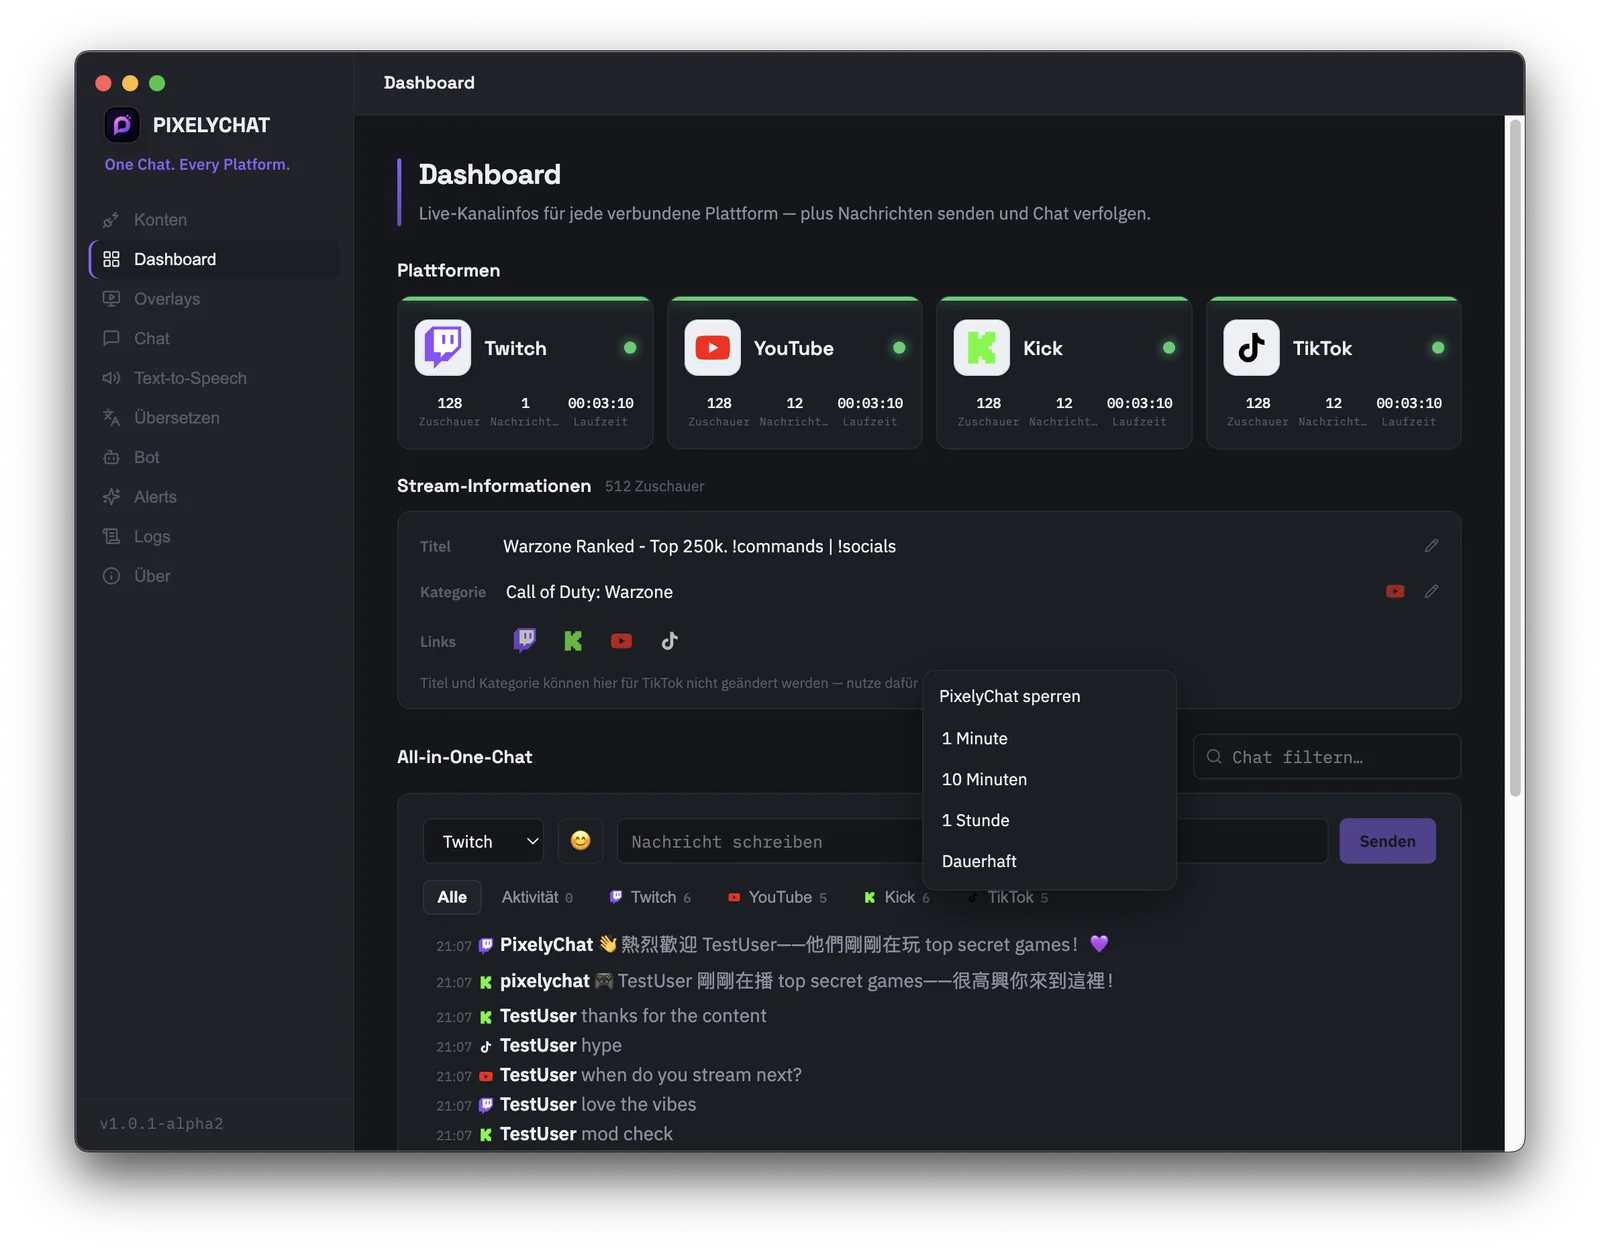The width and height of the screenshot is (1600, 1251).
Task: Switch to the Aktivität tab
Action: (x=537, y=898)
